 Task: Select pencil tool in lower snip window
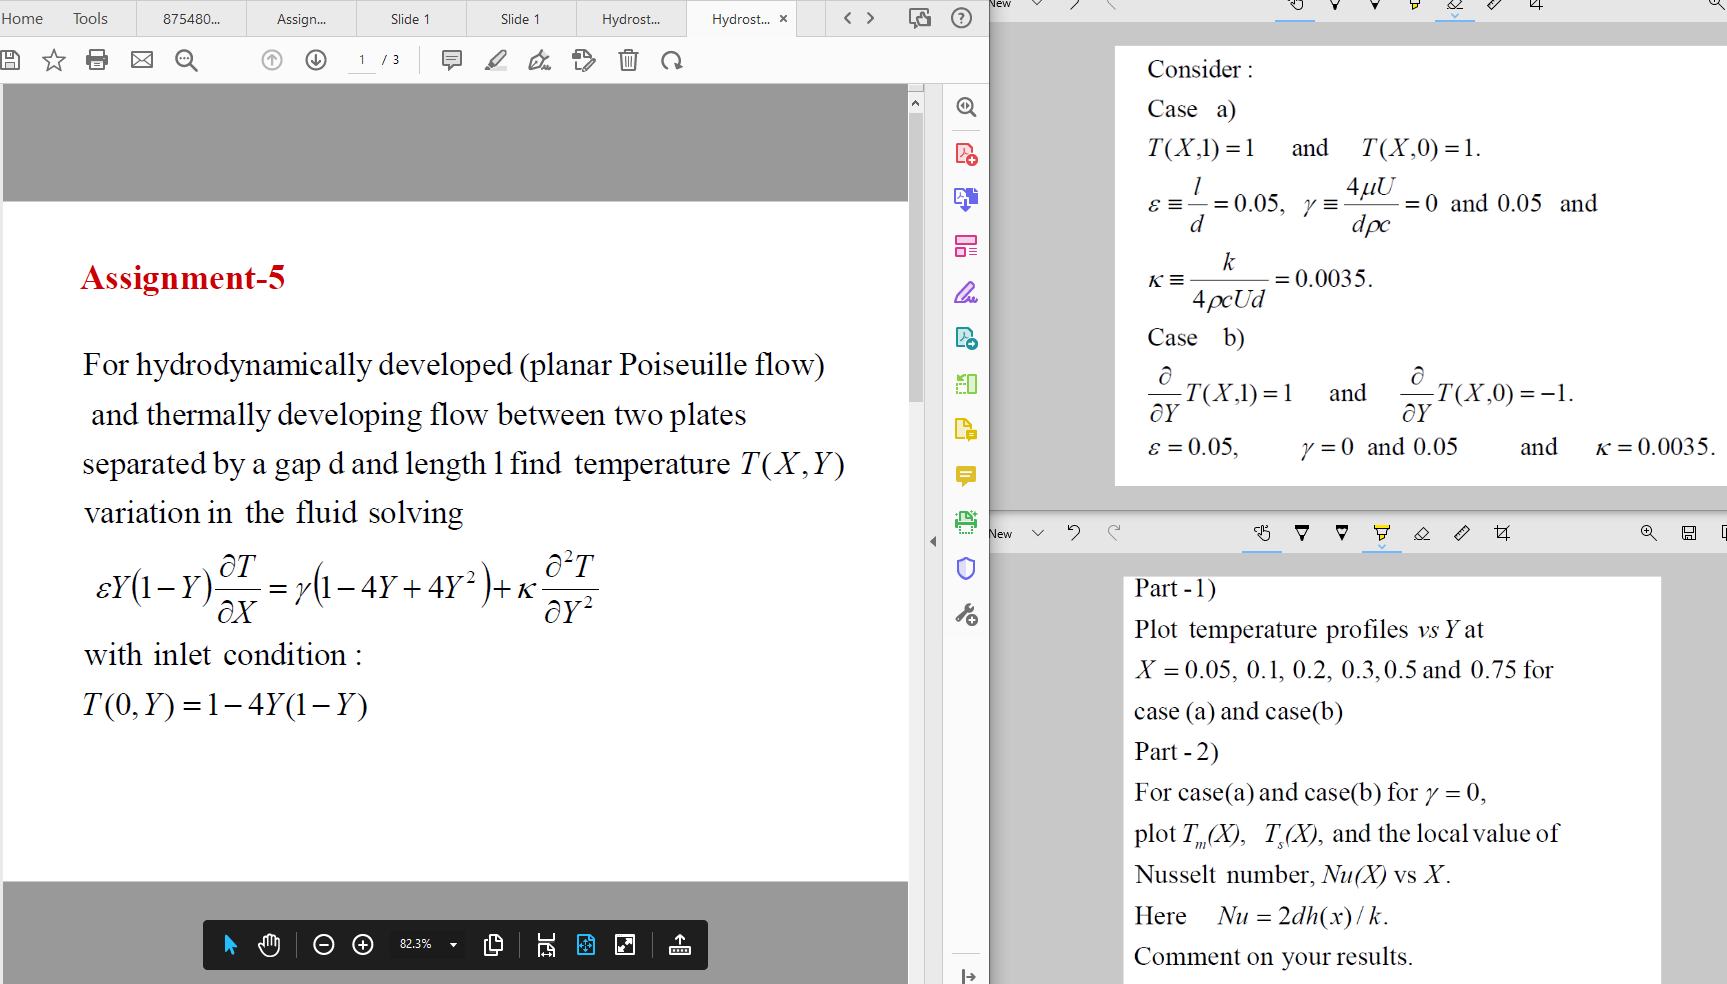tap(1342, 533)
